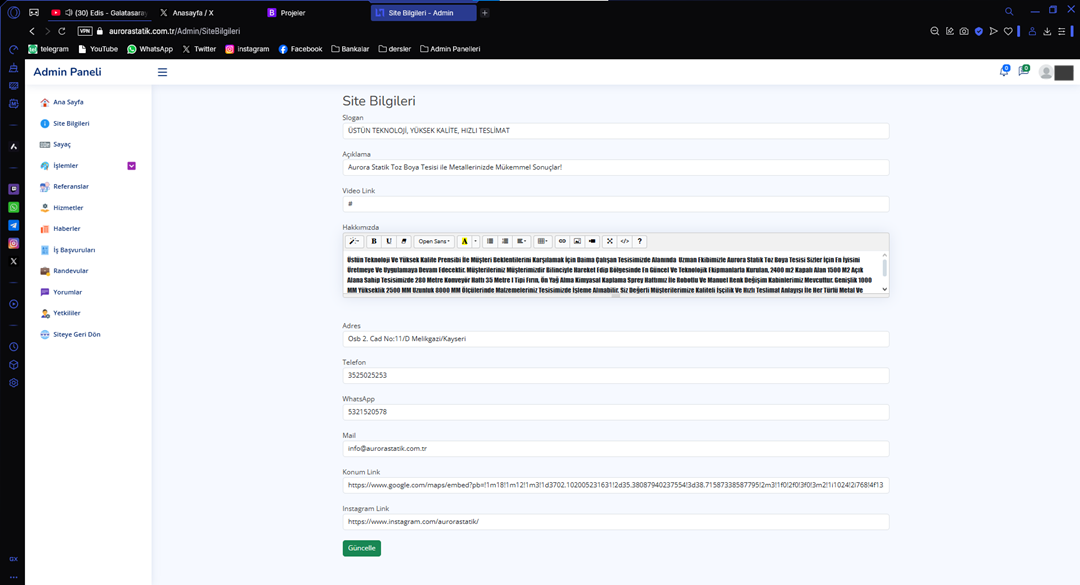
Task: Open the text color dropdown arrow
Action: click(475, 241)
